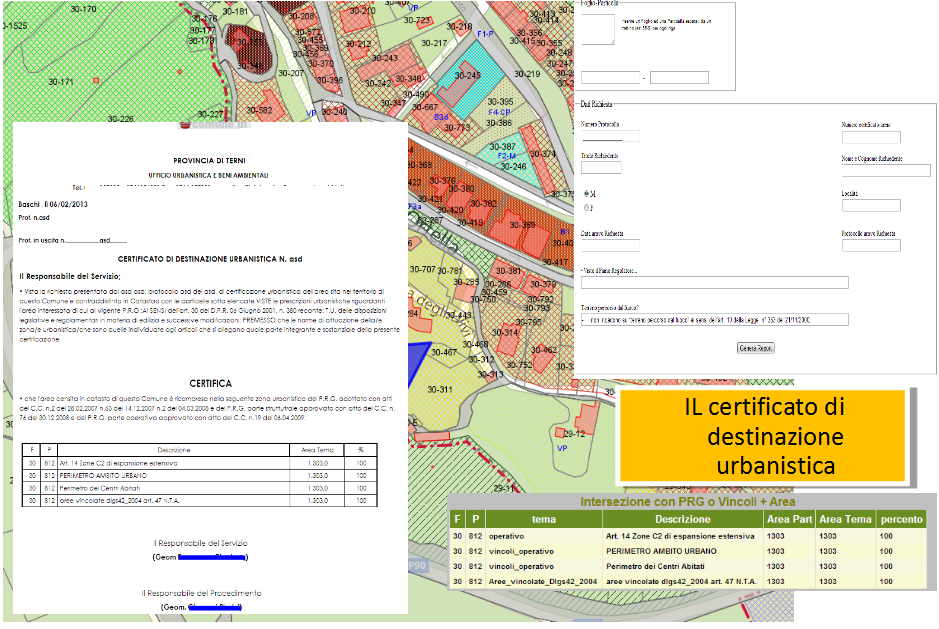Click map parcel 30-207
This screenshot has height=629, width=939.
[291, 73]
